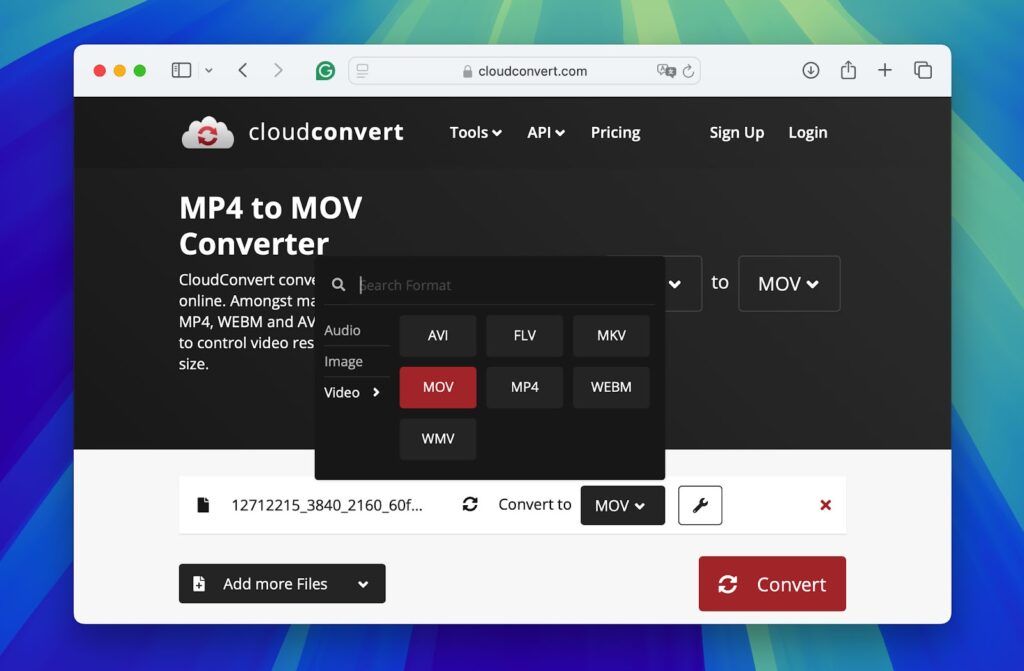Image resolution: width=1024 pixels, height=671 pixels.
Task: Click the lock icon in address bar
Action: tap(468, 71)
